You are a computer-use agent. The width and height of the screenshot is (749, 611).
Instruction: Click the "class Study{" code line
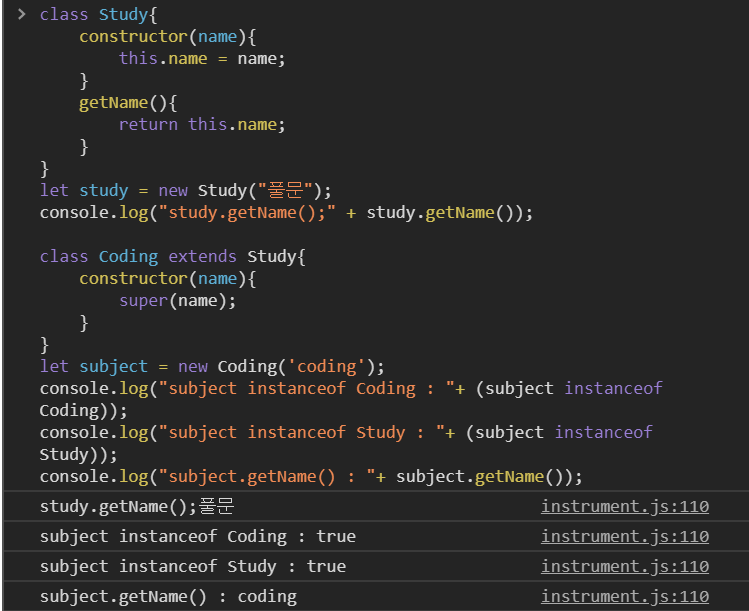coord(98,14)
